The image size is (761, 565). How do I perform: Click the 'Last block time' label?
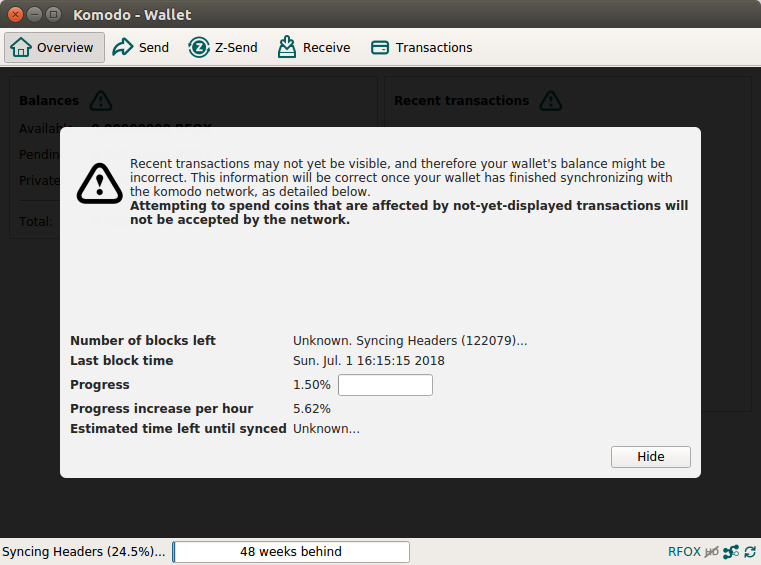click(x=122, y=361)
